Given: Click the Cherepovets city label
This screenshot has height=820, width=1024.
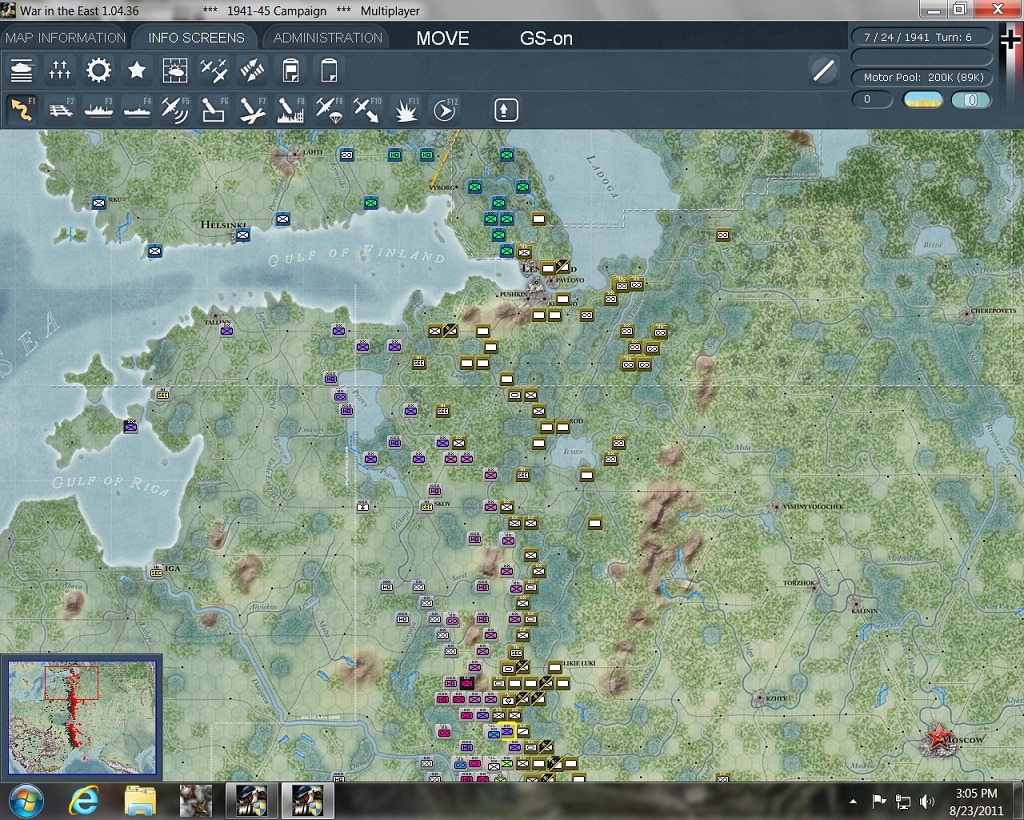Looking at the screenshot, I should point(993,311).
